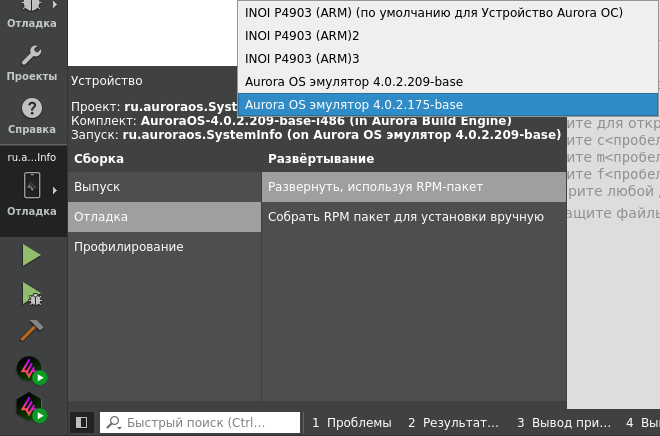This screenshot has width=660, height=436.
Task: Select Собрать RPM пакет для установки вручную
Action: click(414, 217)
